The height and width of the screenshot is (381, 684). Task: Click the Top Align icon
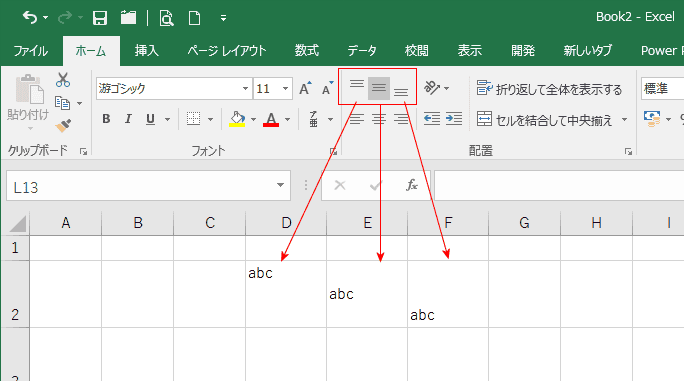[357, 84]
